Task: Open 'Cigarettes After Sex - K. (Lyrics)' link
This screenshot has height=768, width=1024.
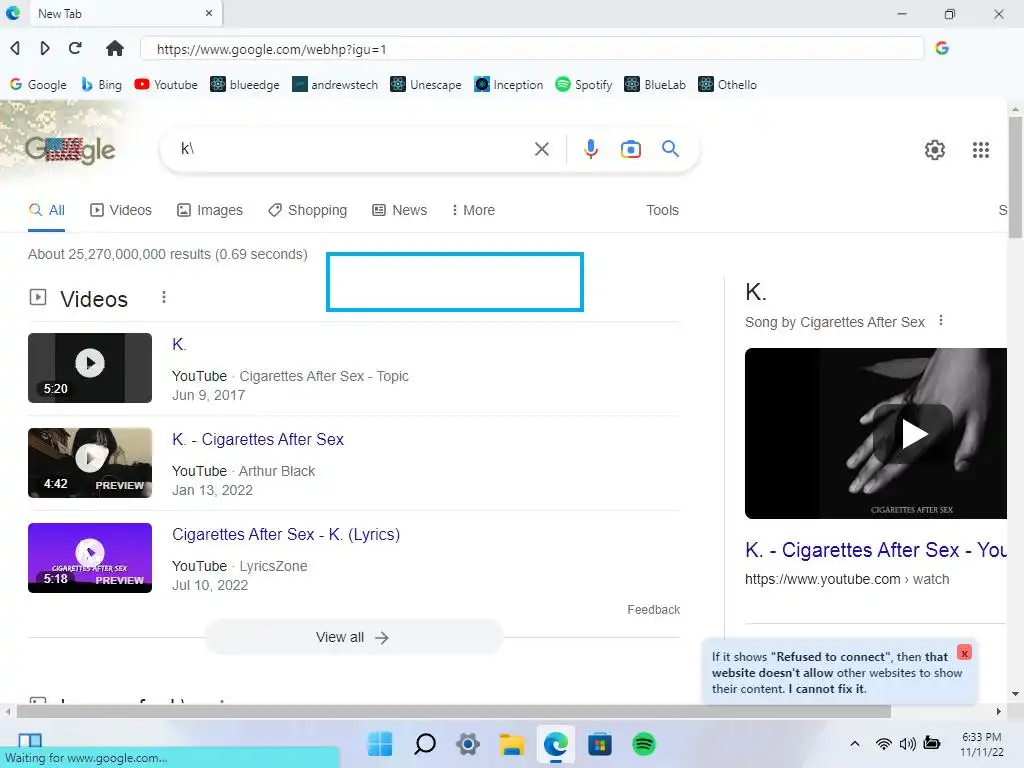Action: (286, 534)
